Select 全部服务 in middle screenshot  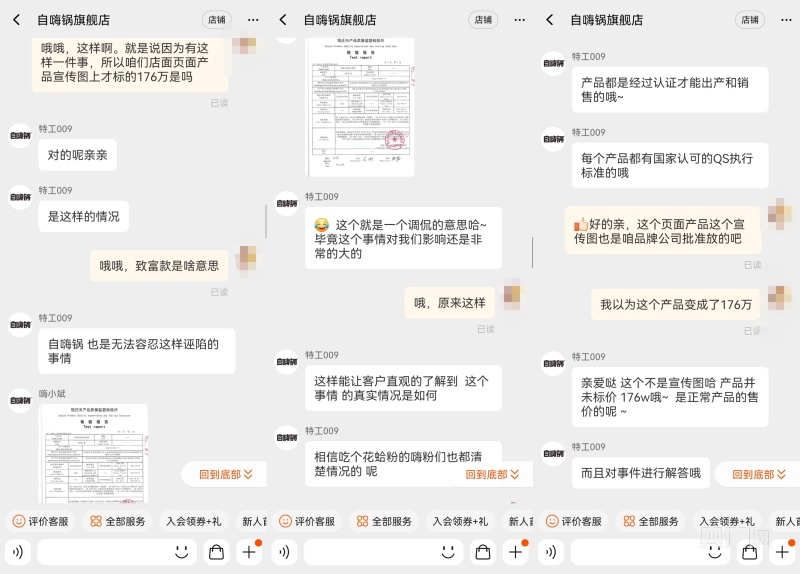[384, 521]
